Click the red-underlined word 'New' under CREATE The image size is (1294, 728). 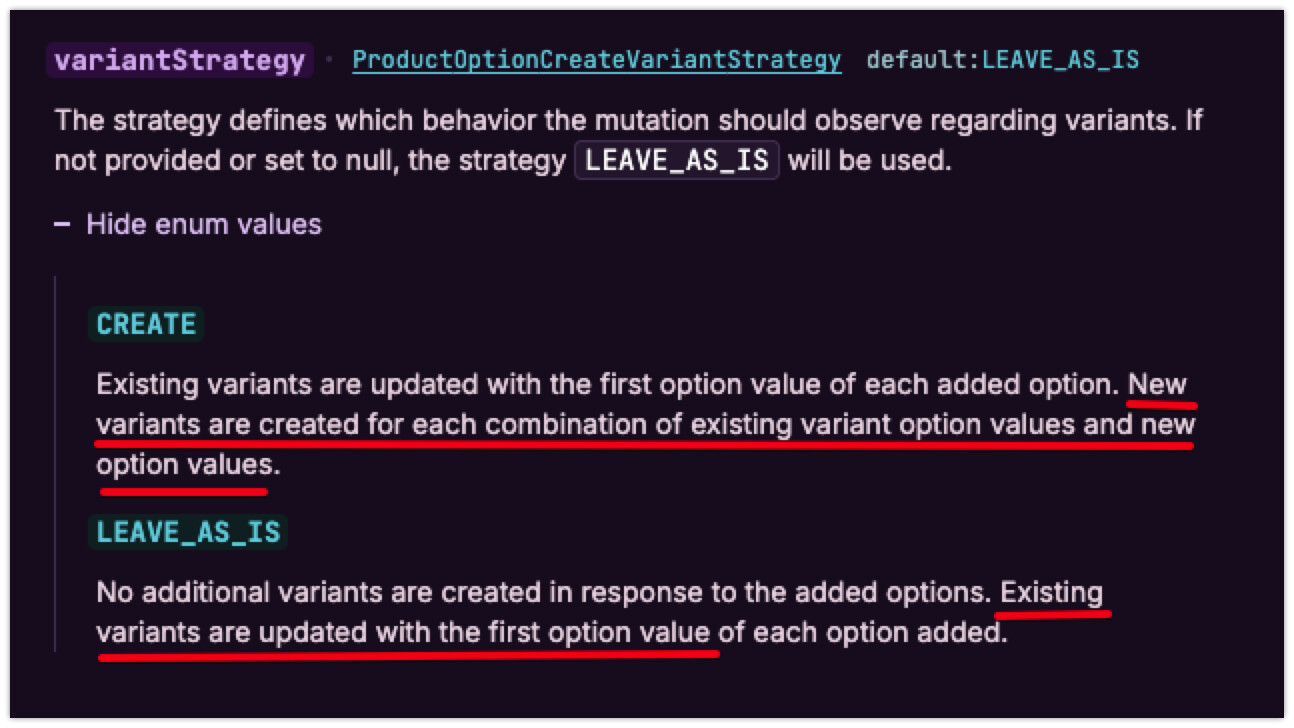point(1157,385)
